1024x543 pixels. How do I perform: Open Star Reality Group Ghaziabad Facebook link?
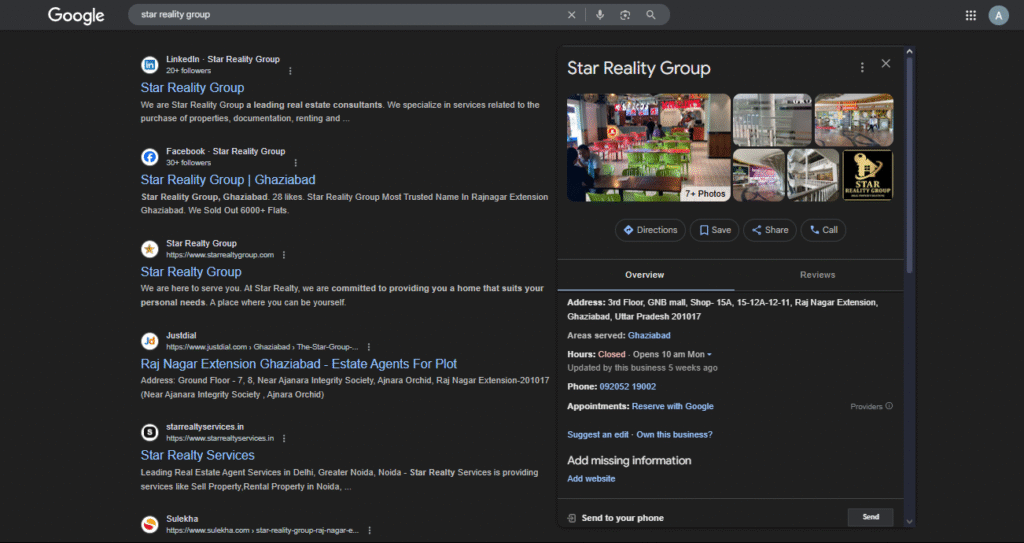pos(228,180)
